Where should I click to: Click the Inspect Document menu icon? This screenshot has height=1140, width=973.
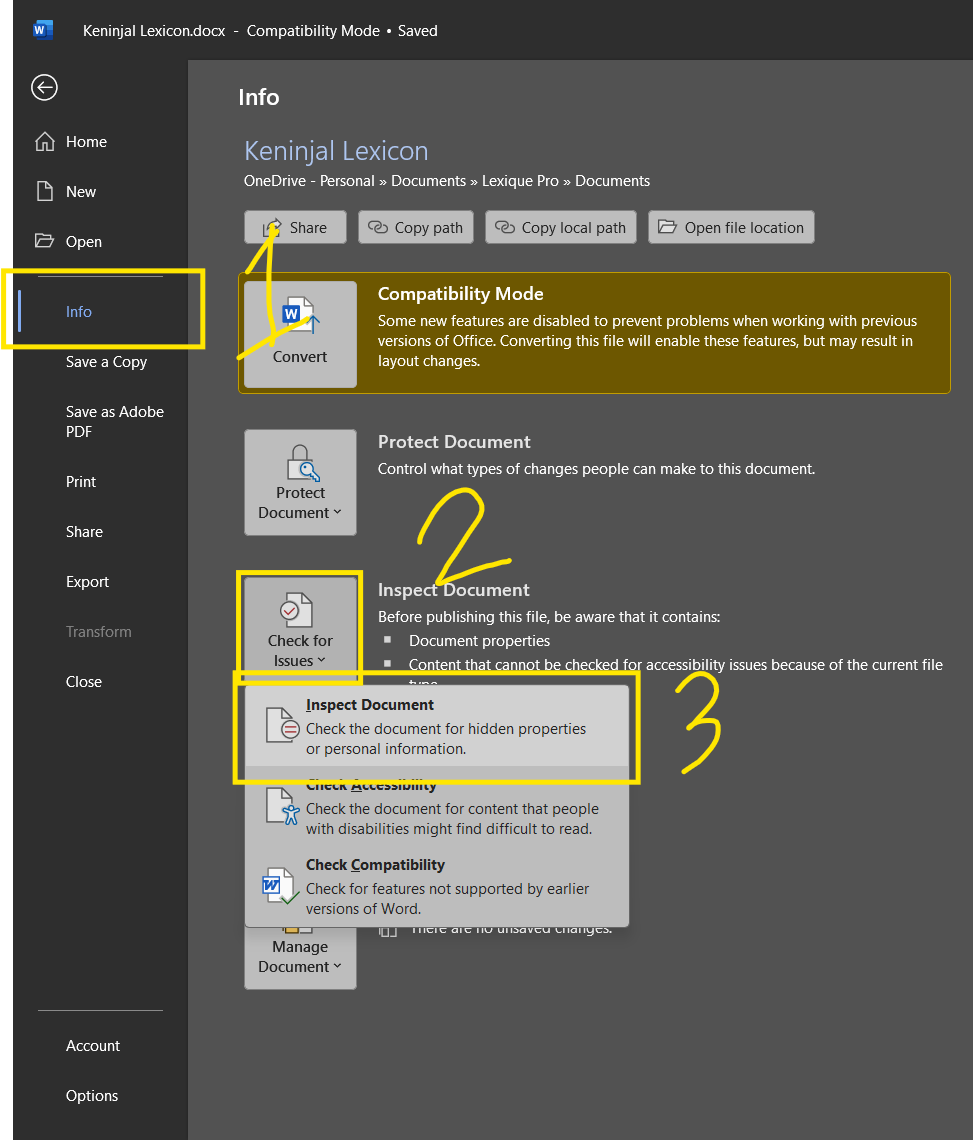(281, 725)
